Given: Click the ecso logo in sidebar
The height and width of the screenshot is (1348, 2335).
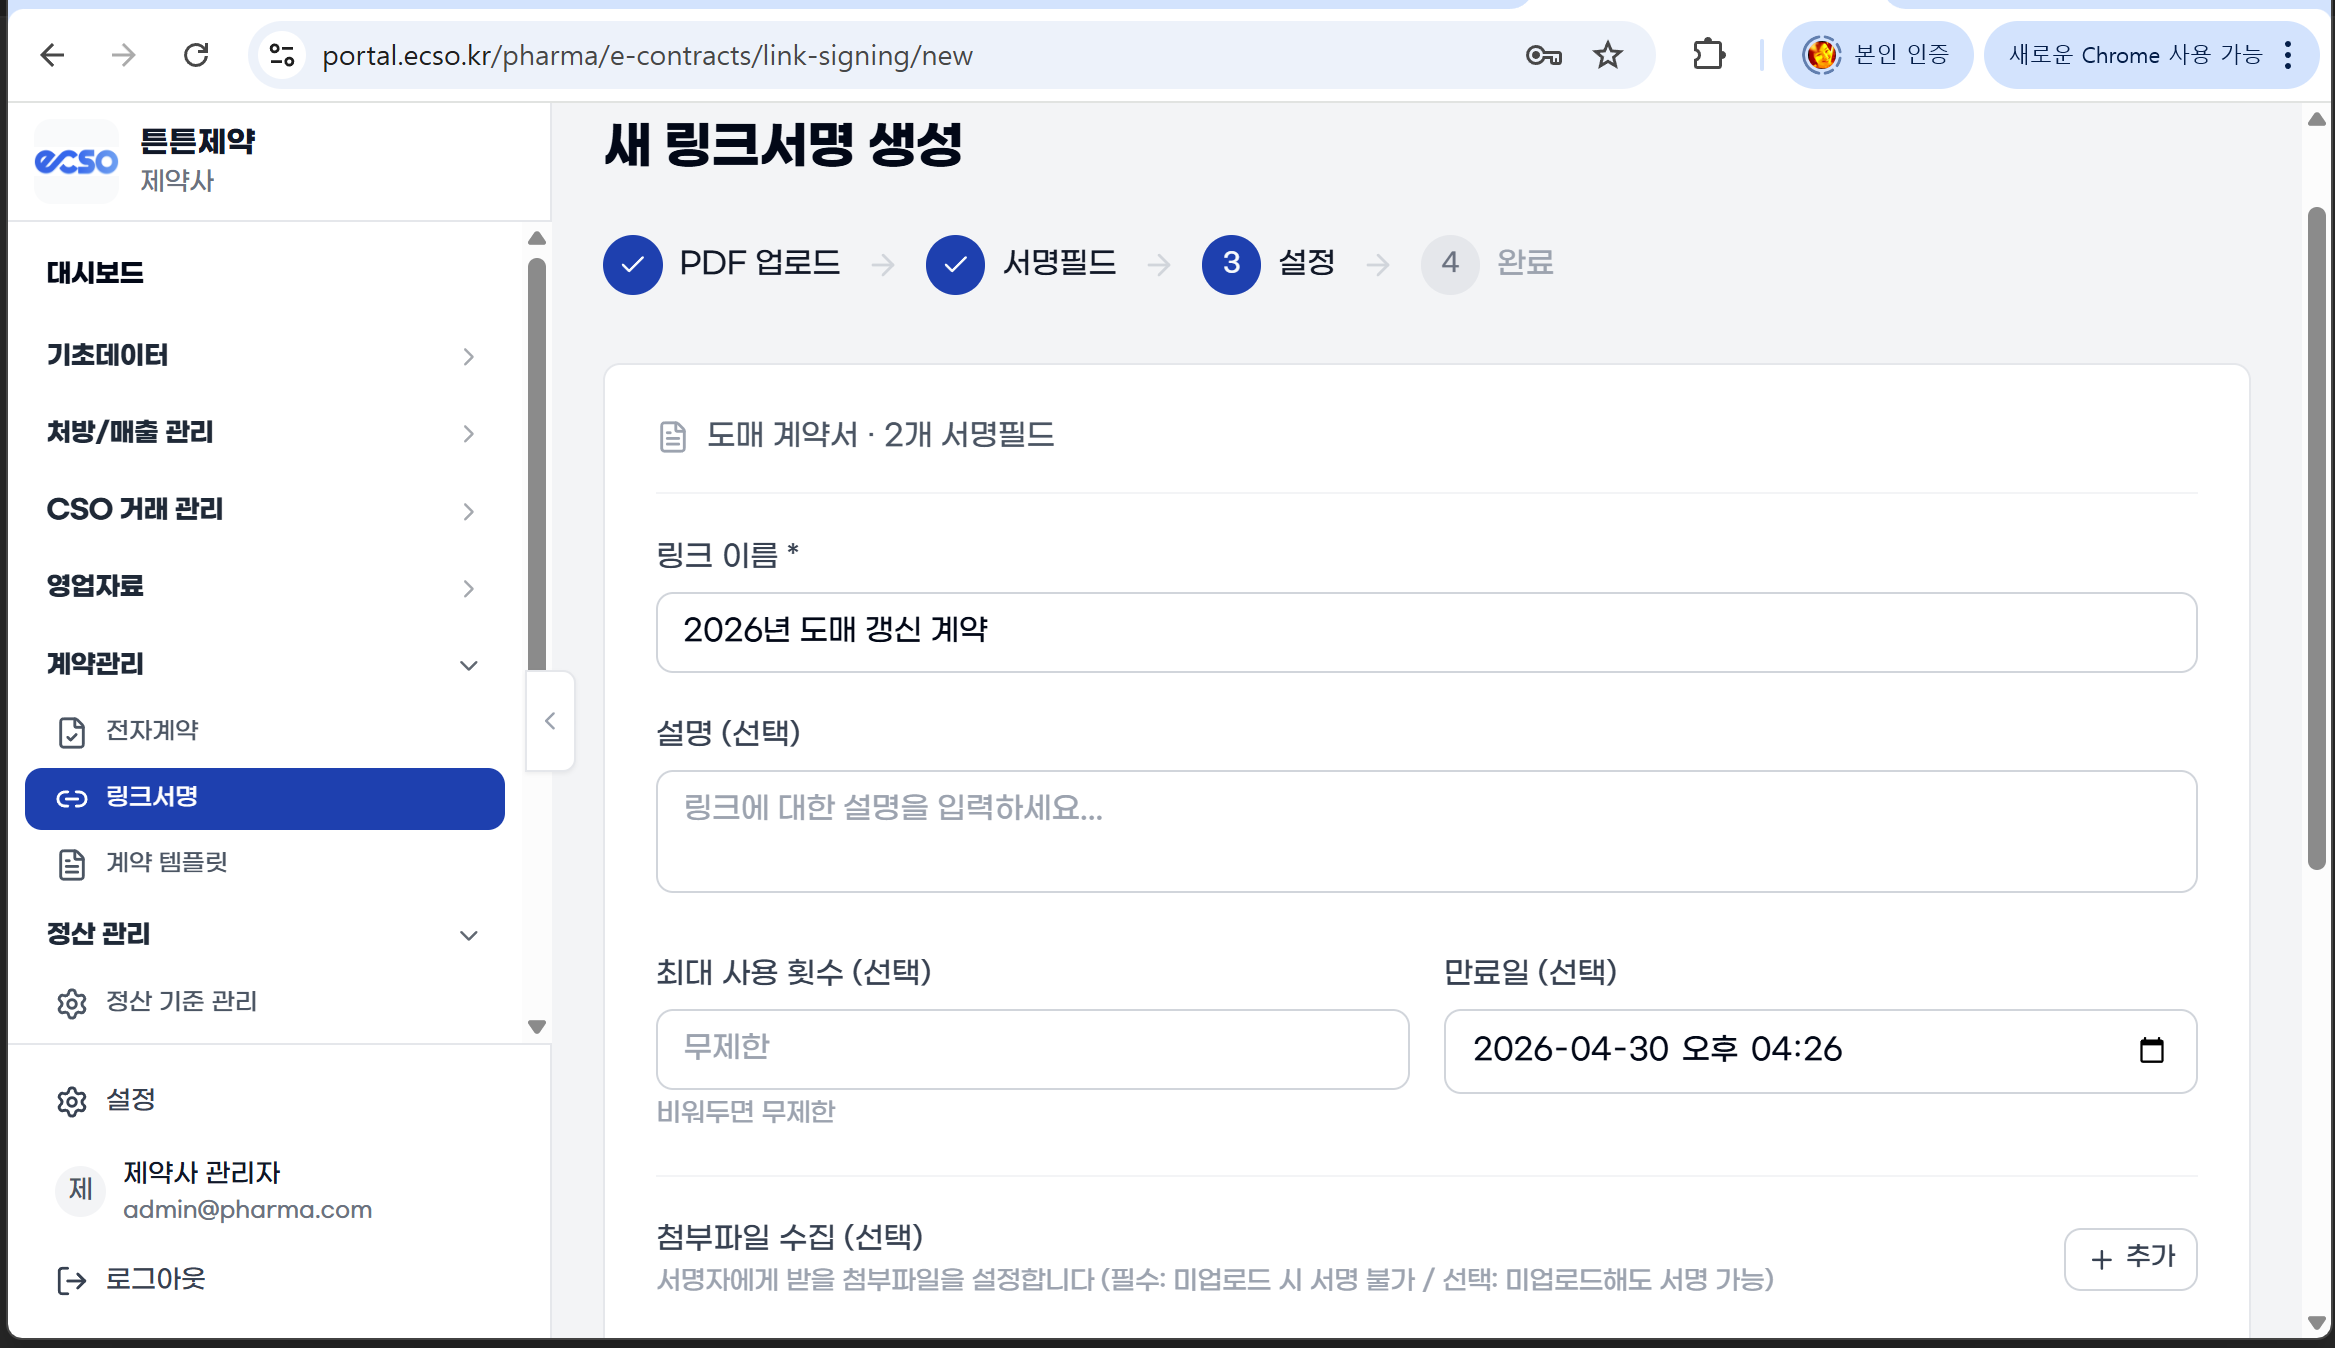Looking at the screenshot, I should pos(76,161).
